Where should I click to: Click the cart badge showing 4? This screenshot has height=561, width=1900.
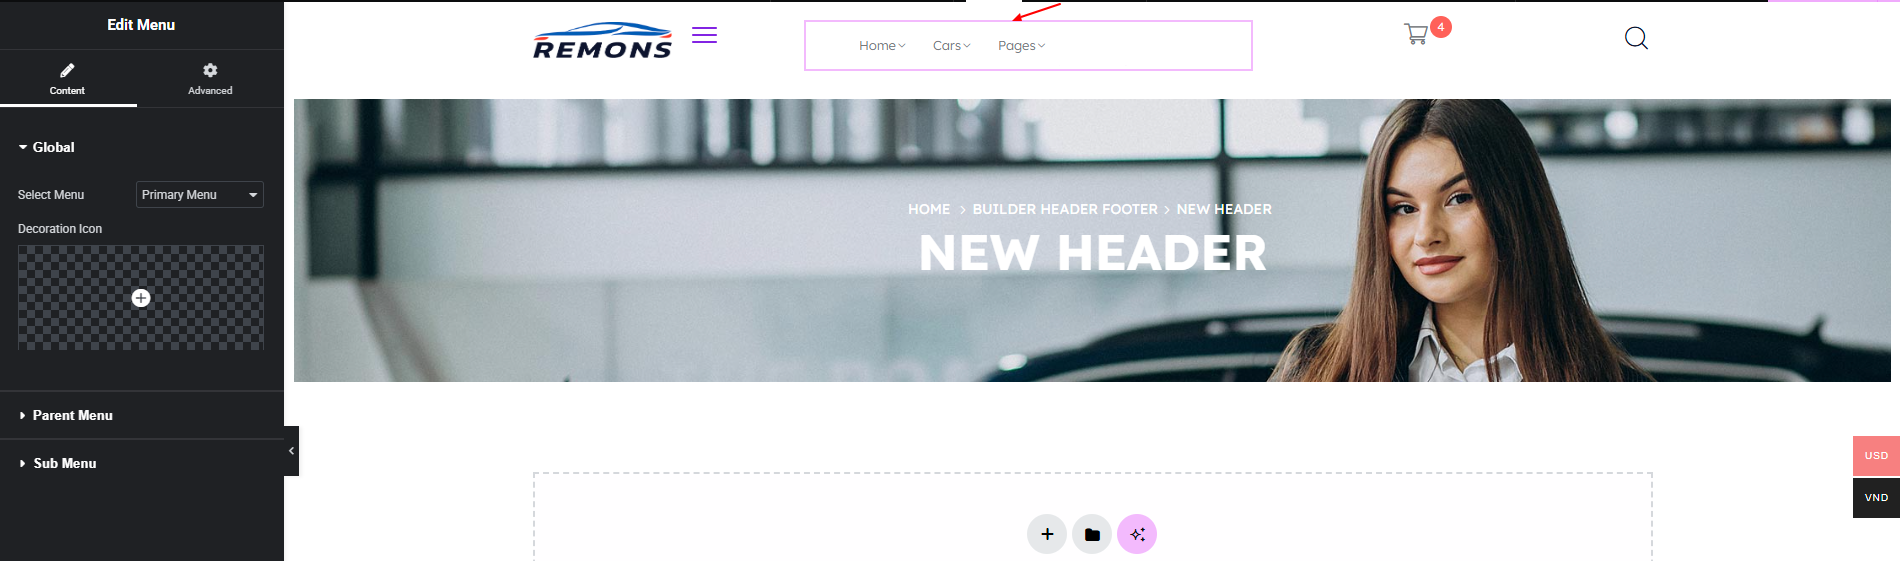click(x=1441, y=27)
